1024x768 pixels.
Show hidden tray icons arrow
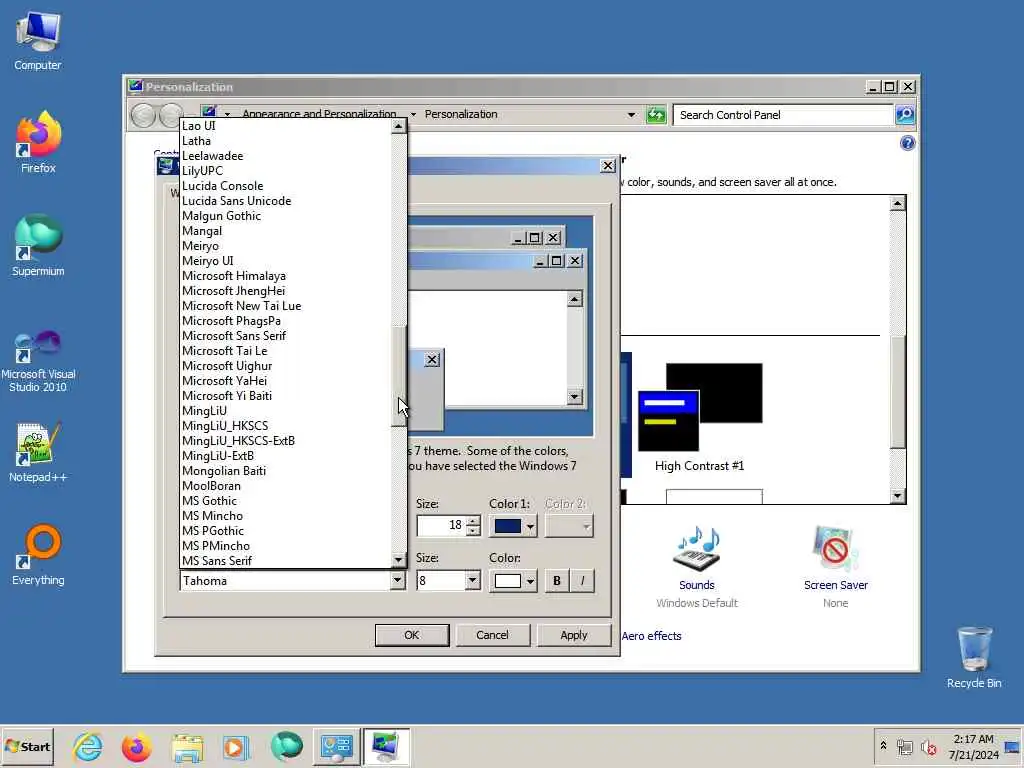point(884,746)
